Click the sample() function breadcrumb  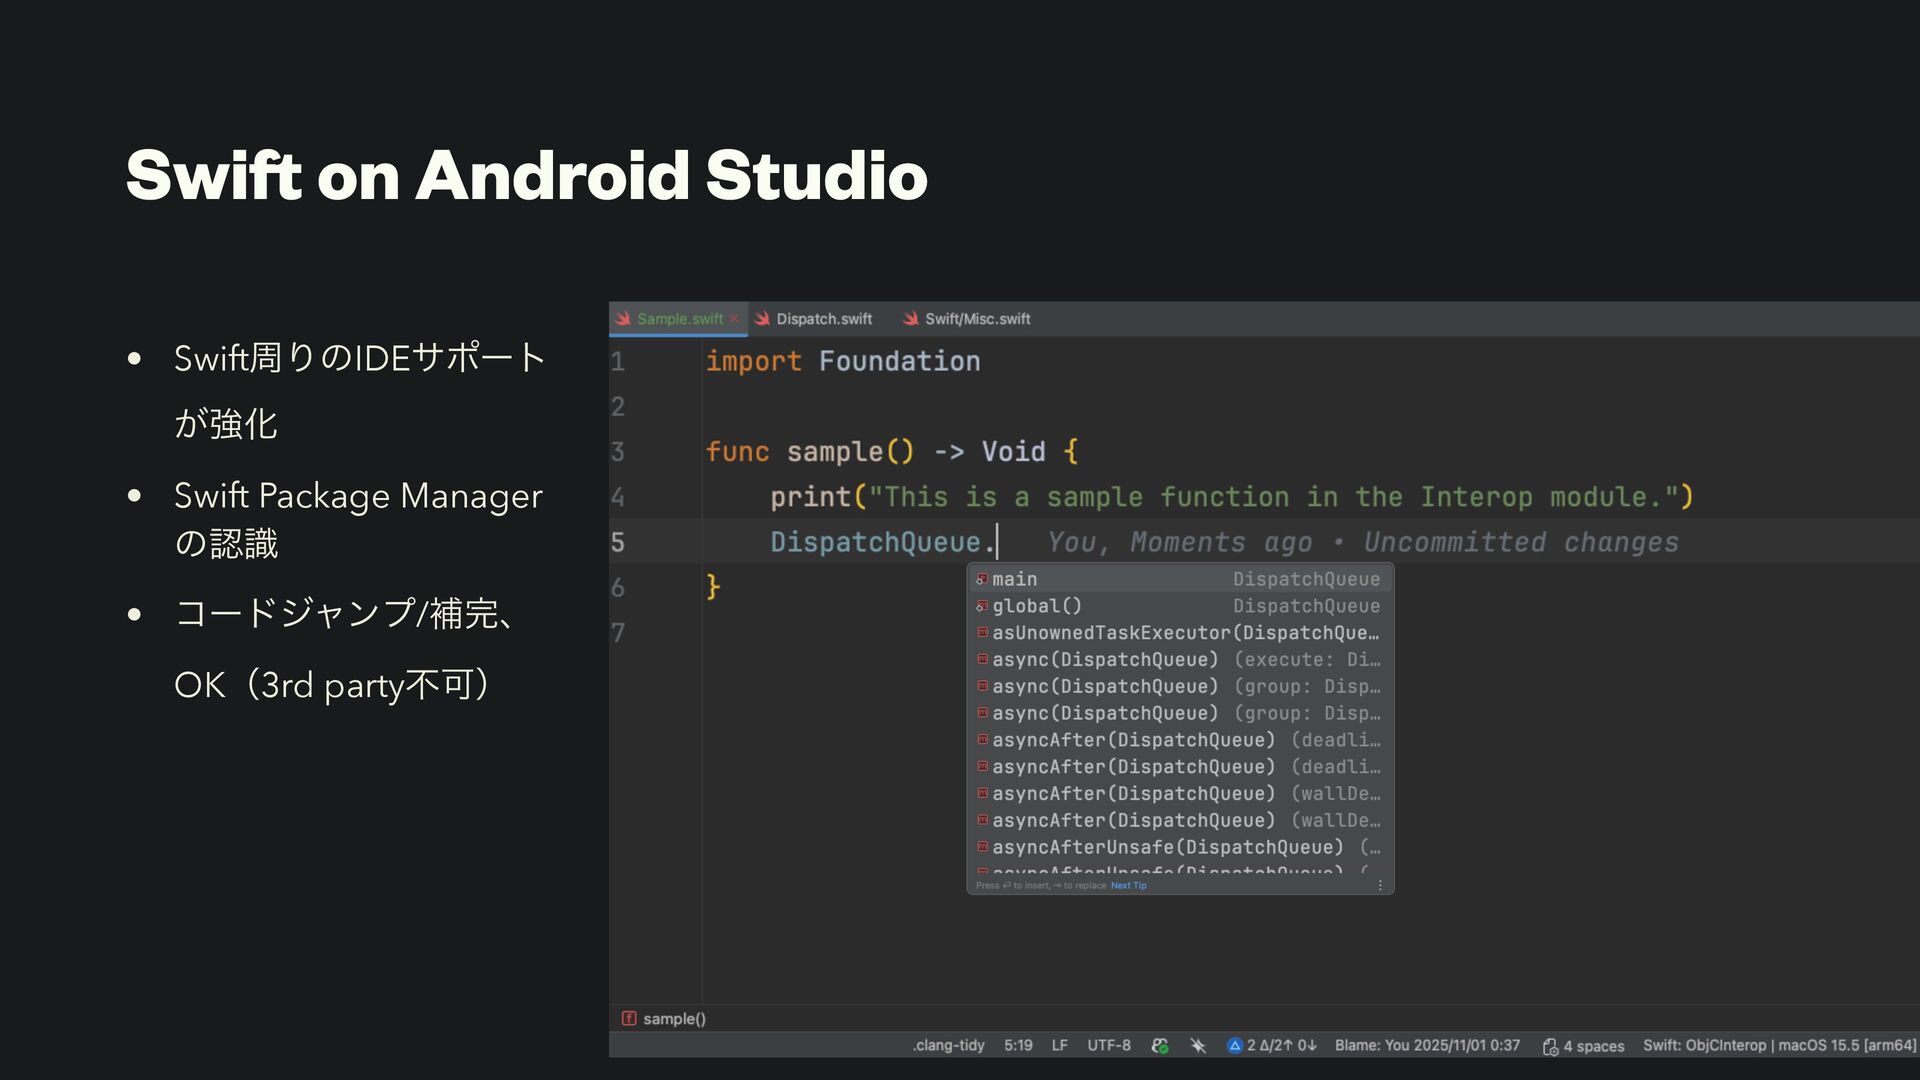tap(673, 1019)
